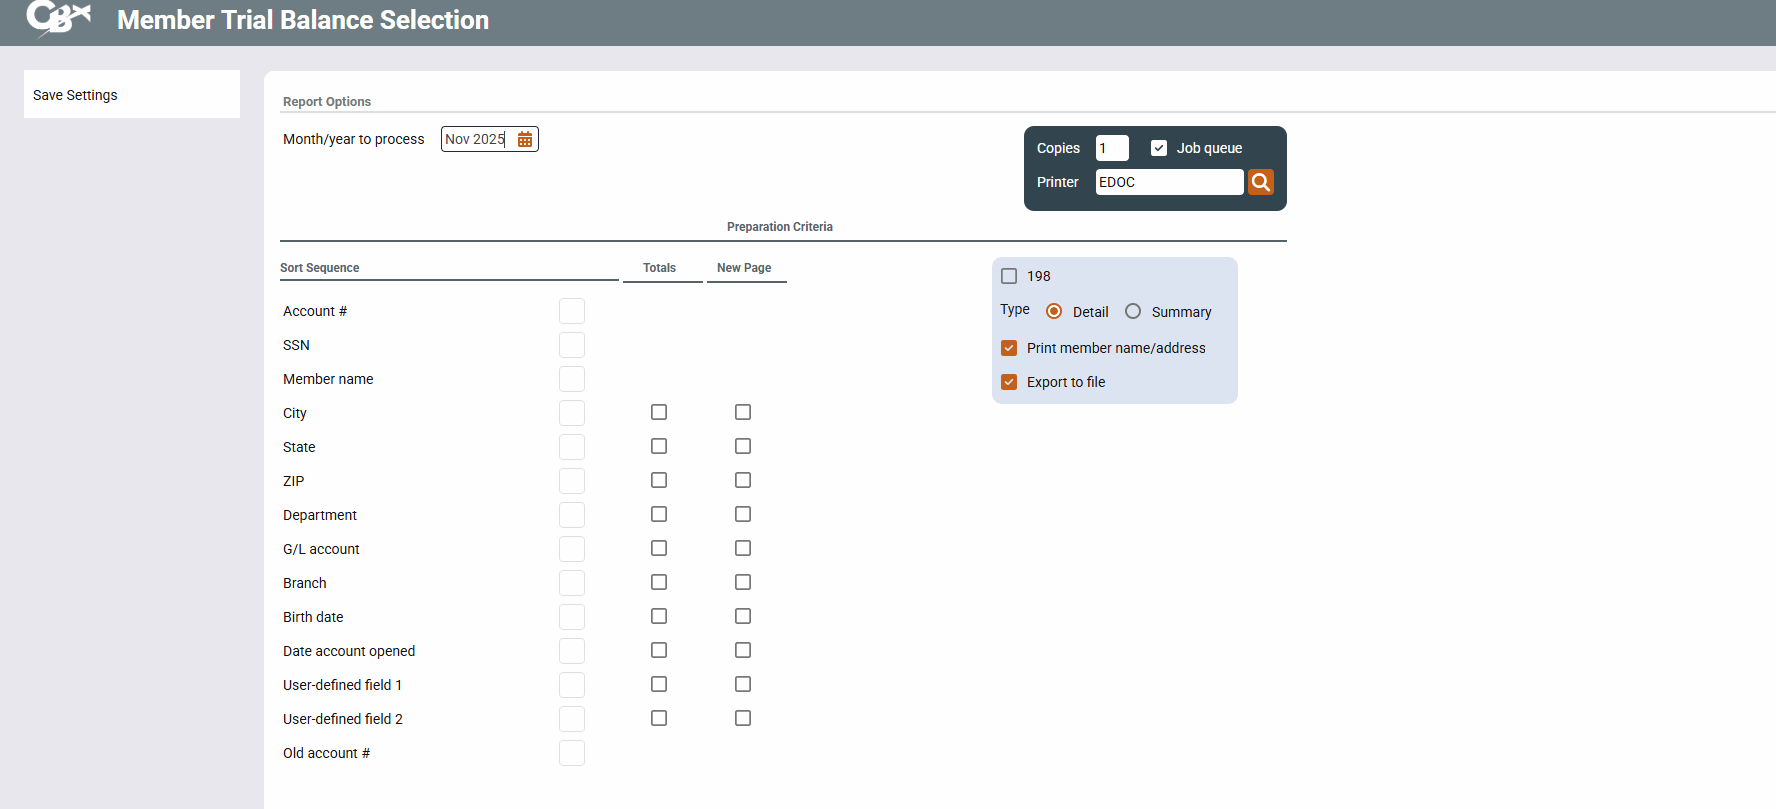Enable Totals for User-defined field 2
Image resolution: width=1776 pixels, height=809 pixels.
point(659,718)
